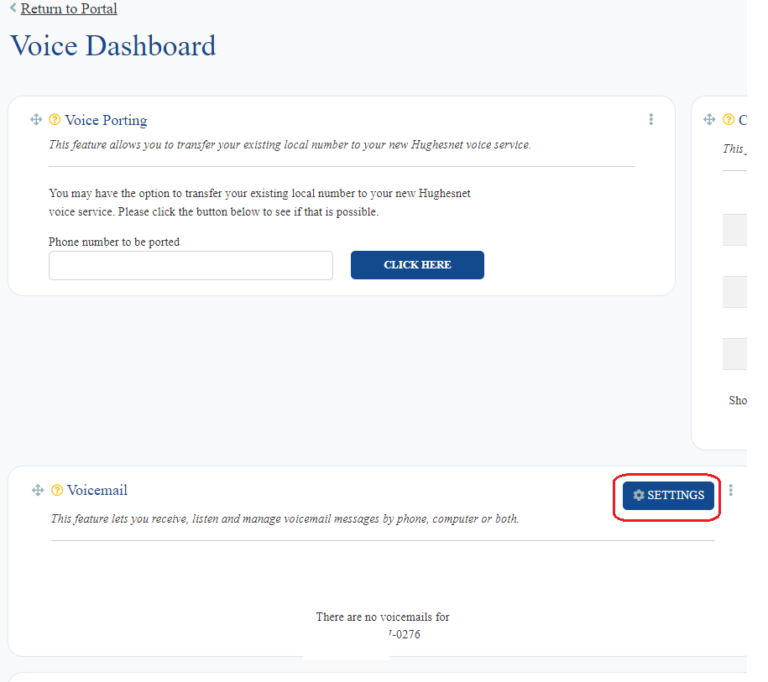
Task: Select the Voice Porting card title
Action: (x=106, y=120)
